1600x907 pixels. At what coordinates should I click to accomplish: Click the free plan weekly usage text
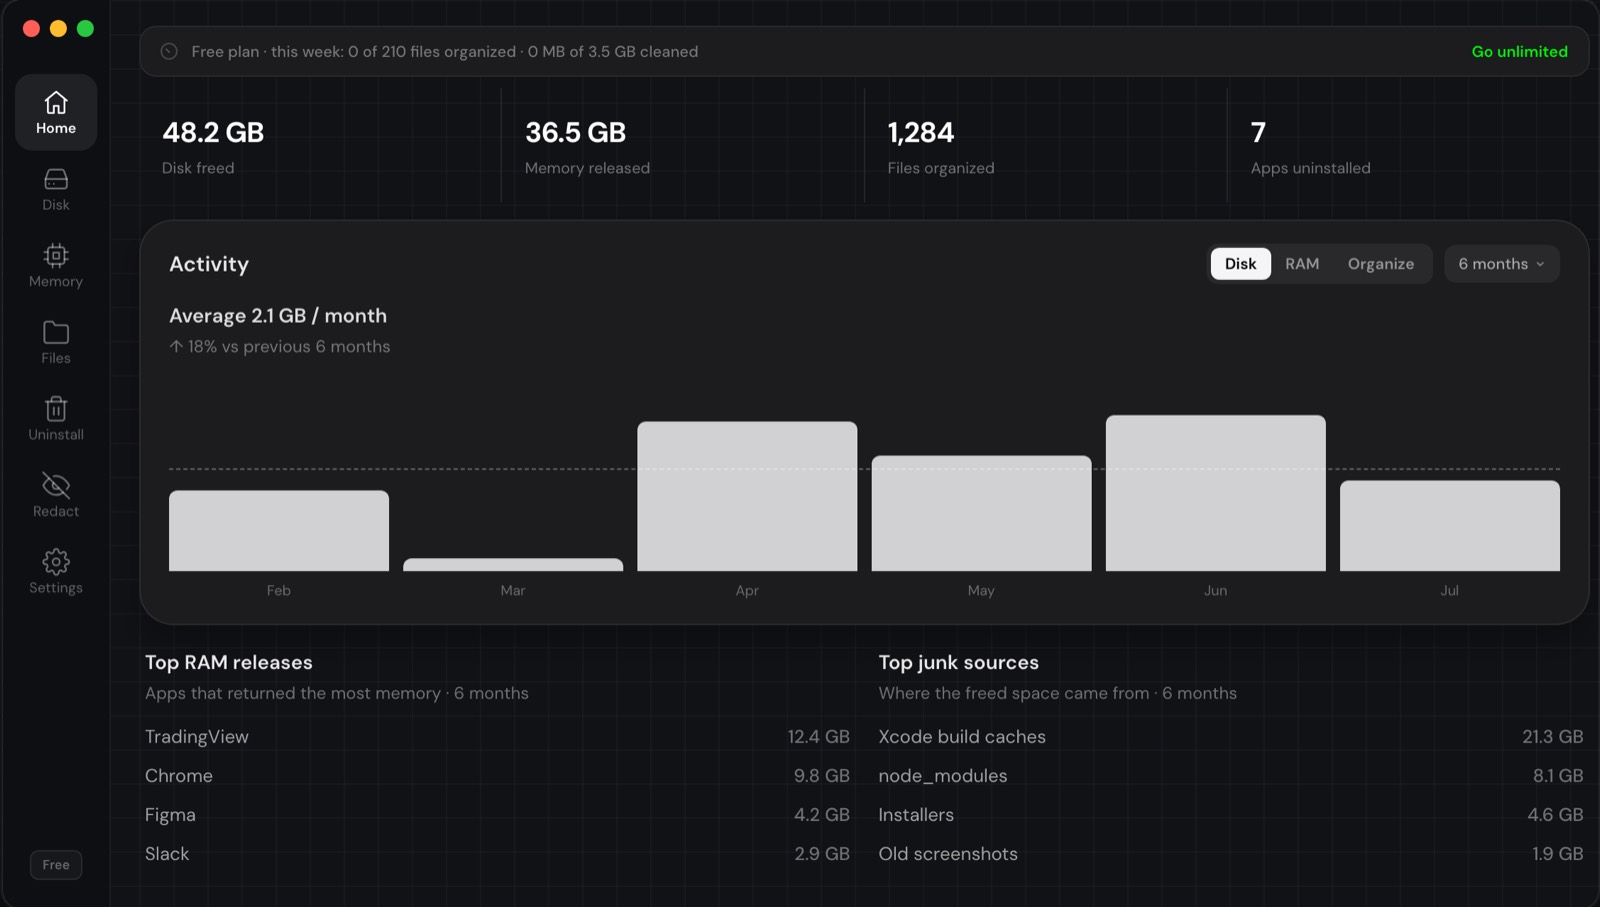point(445,51)
